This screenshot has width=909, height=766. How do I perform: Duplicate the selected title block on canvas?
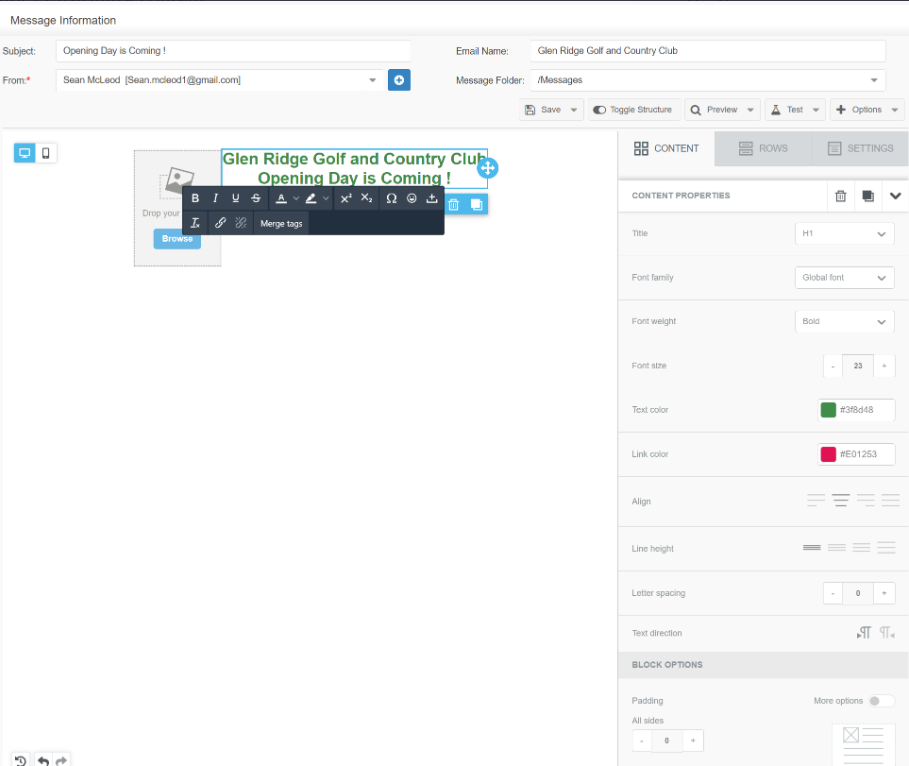477,204
